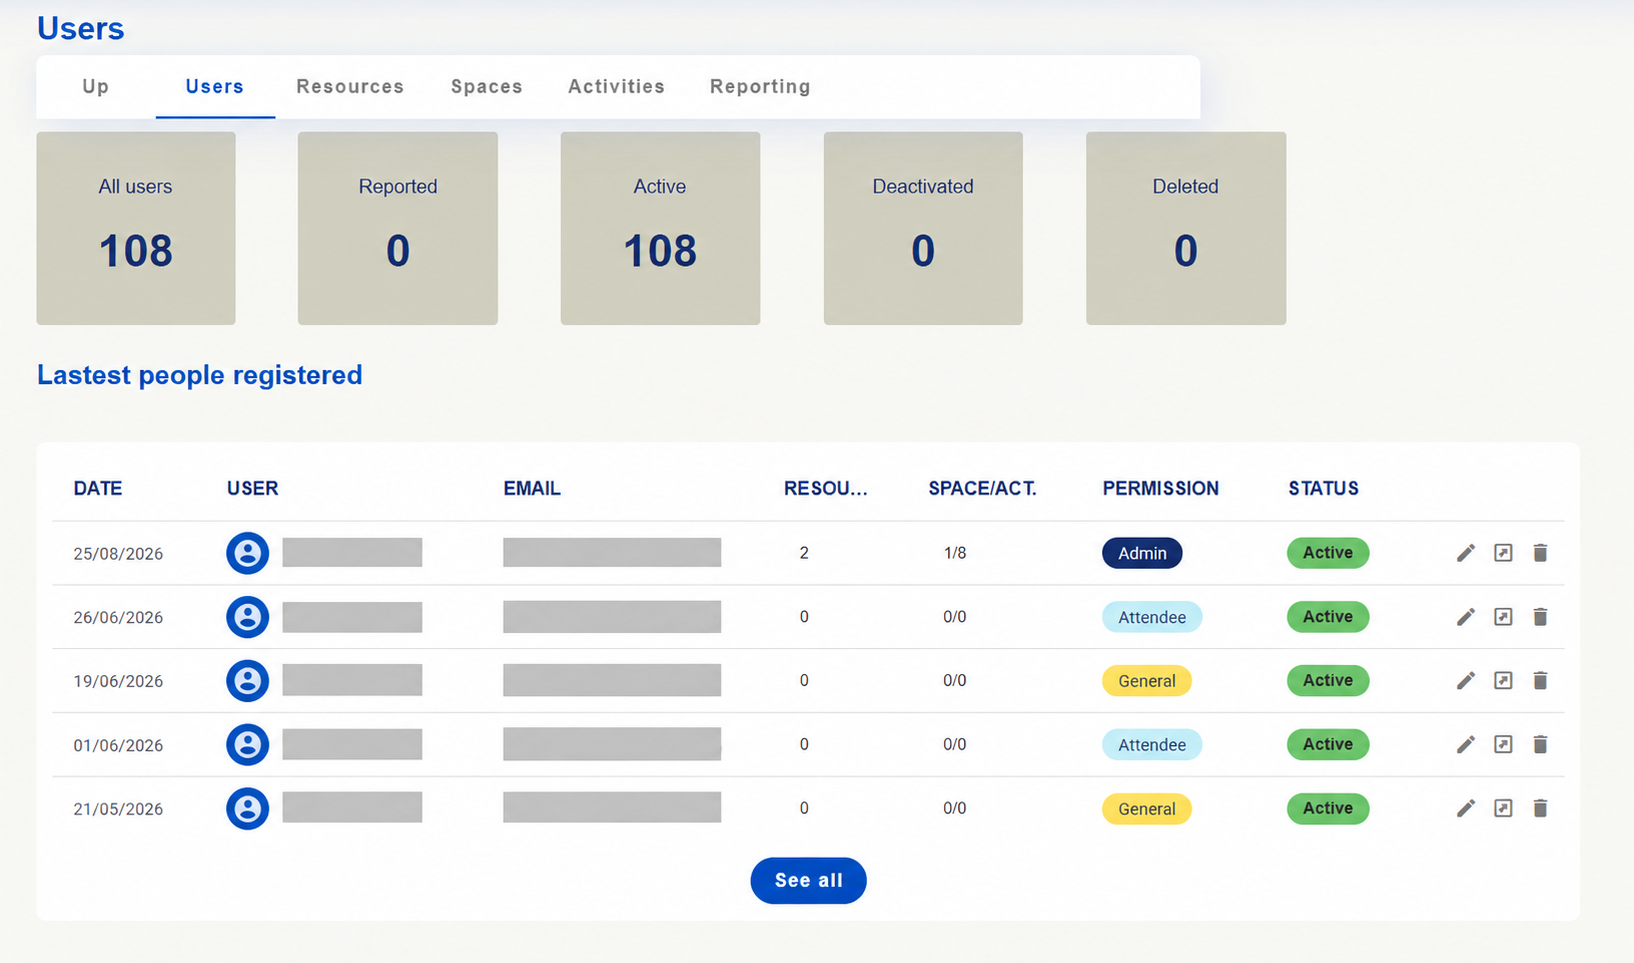Click avatar icon in 25/08/2026 row
The height and width of the screenshot is (963, 1634).
point(248,553)
